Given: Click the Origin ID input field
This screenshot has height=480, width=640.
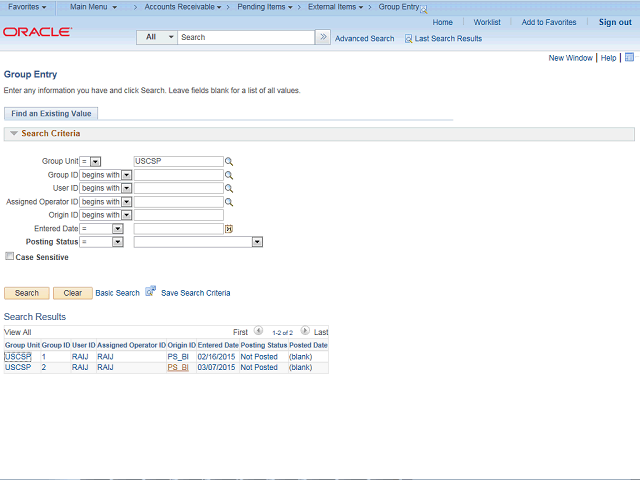Looking at the screenshot, I should (179, 215).
